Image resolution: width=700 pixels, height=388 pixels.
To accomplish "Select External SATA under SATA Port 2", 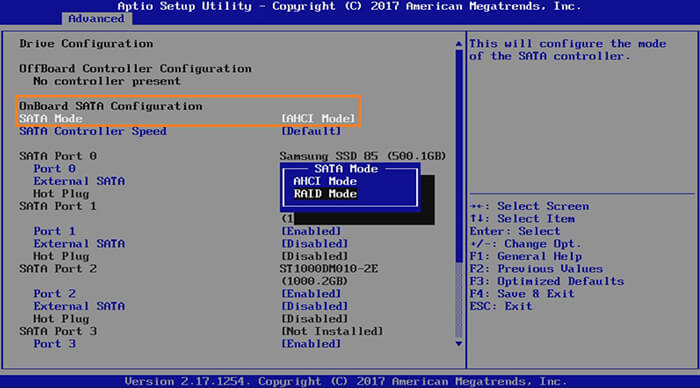I will (79, 306).
